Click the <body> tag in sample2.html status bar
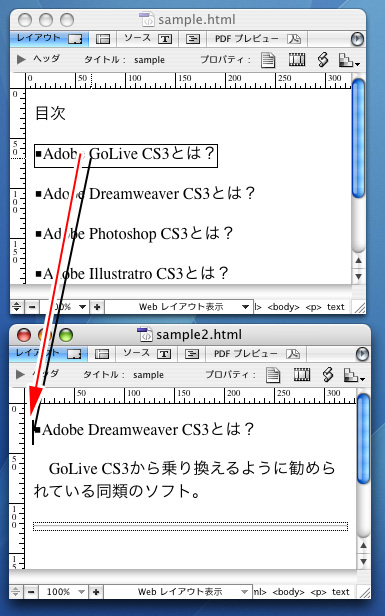Image resolution: width=385 pixels, height=616 pixels. point(288,592)
